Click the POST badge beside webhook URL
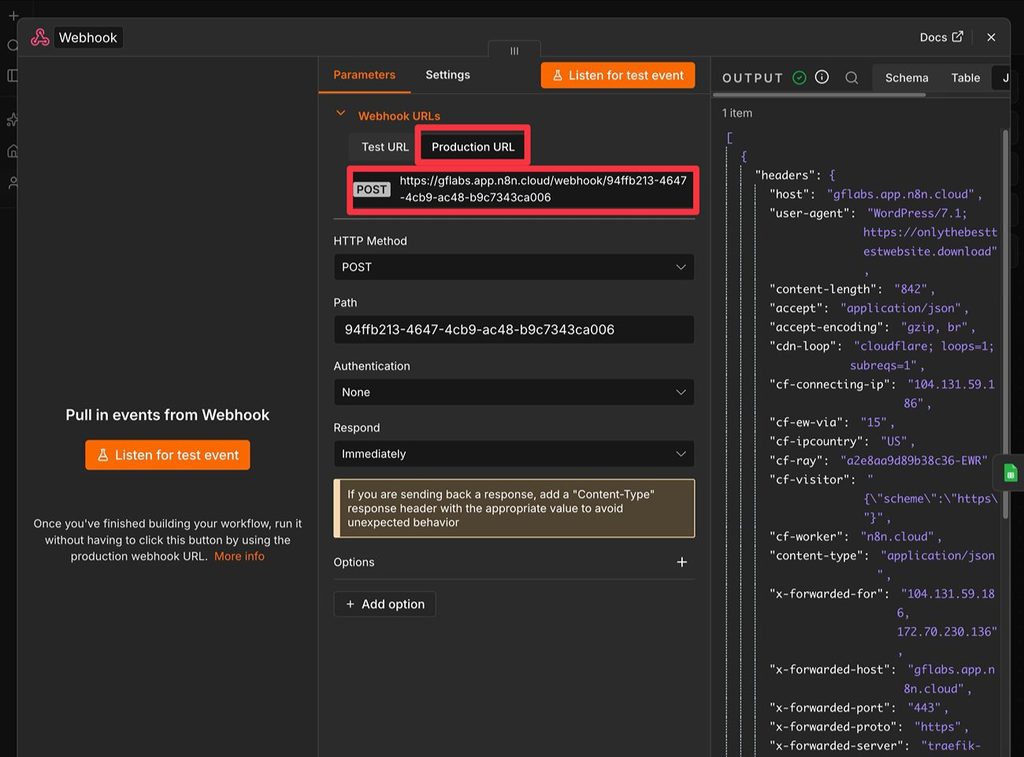 tap(371, 189)
